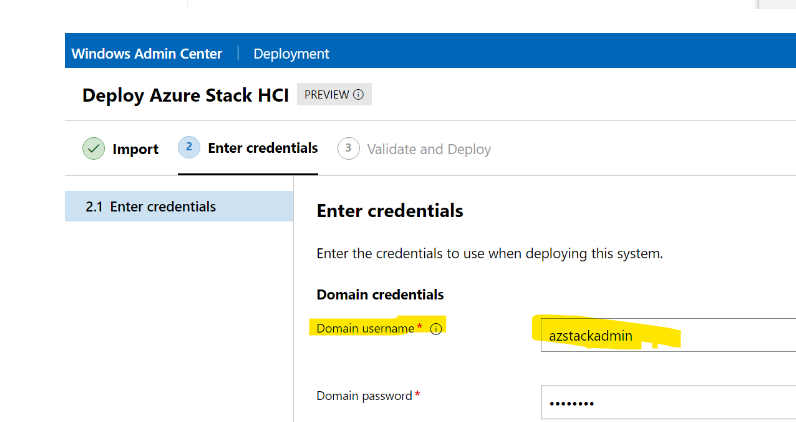This screenshot has width=796, height=422.
Task: Click the Enter credentials heading
Action: pos(390,211)
